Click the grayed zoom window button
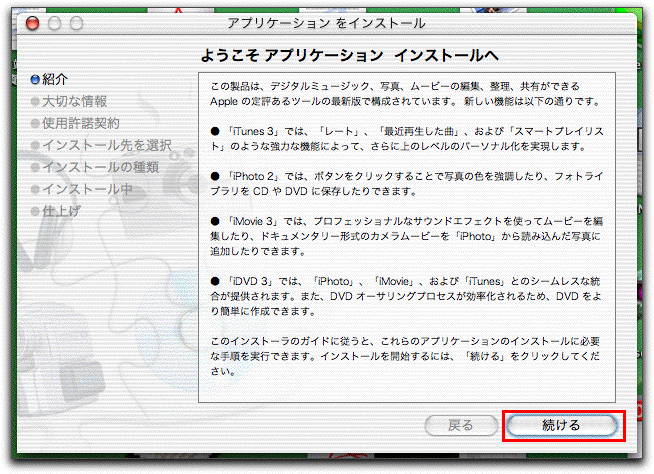 coord(76,23)
